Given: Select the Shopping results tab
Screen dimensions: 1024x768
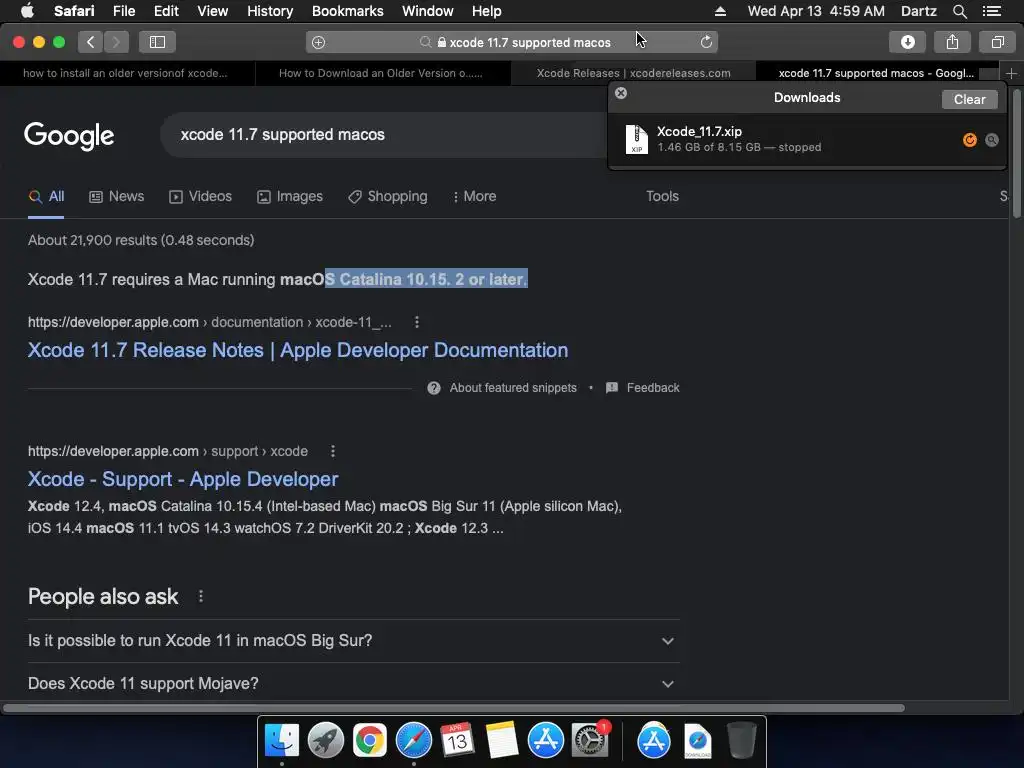Looking at the screenshot, I should click(388, 197).
